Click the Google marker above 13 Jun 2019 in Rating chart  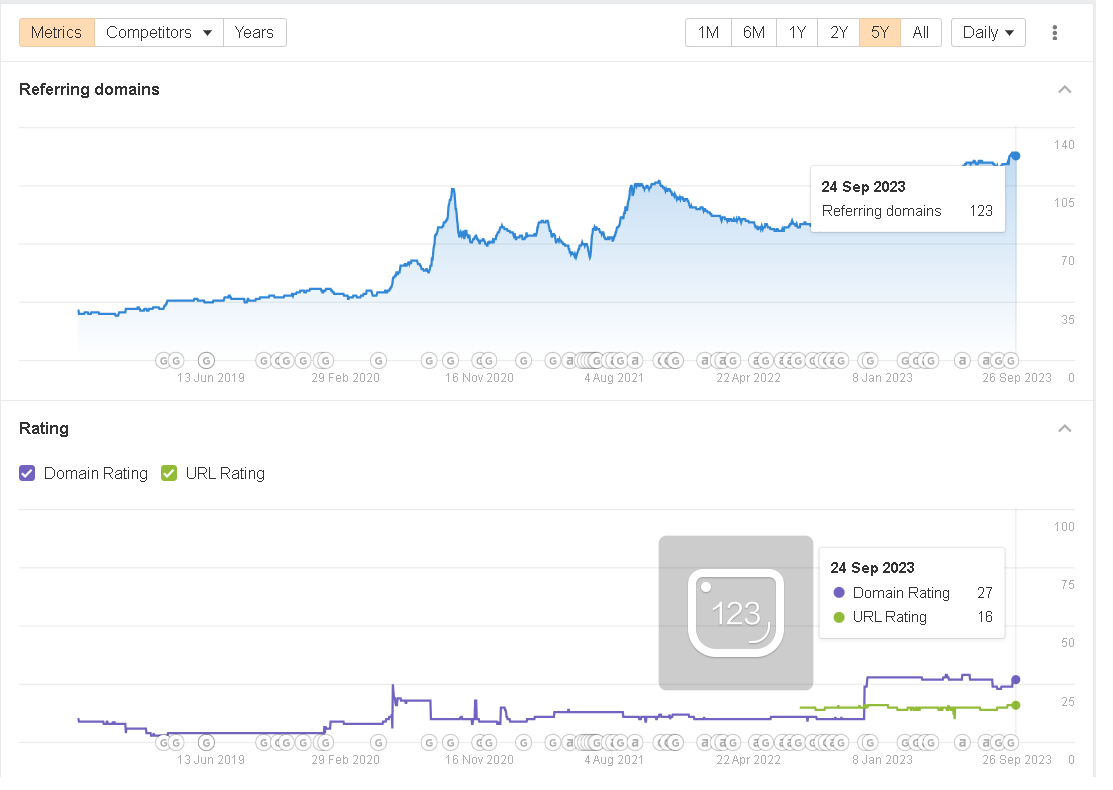pos(206,742)
